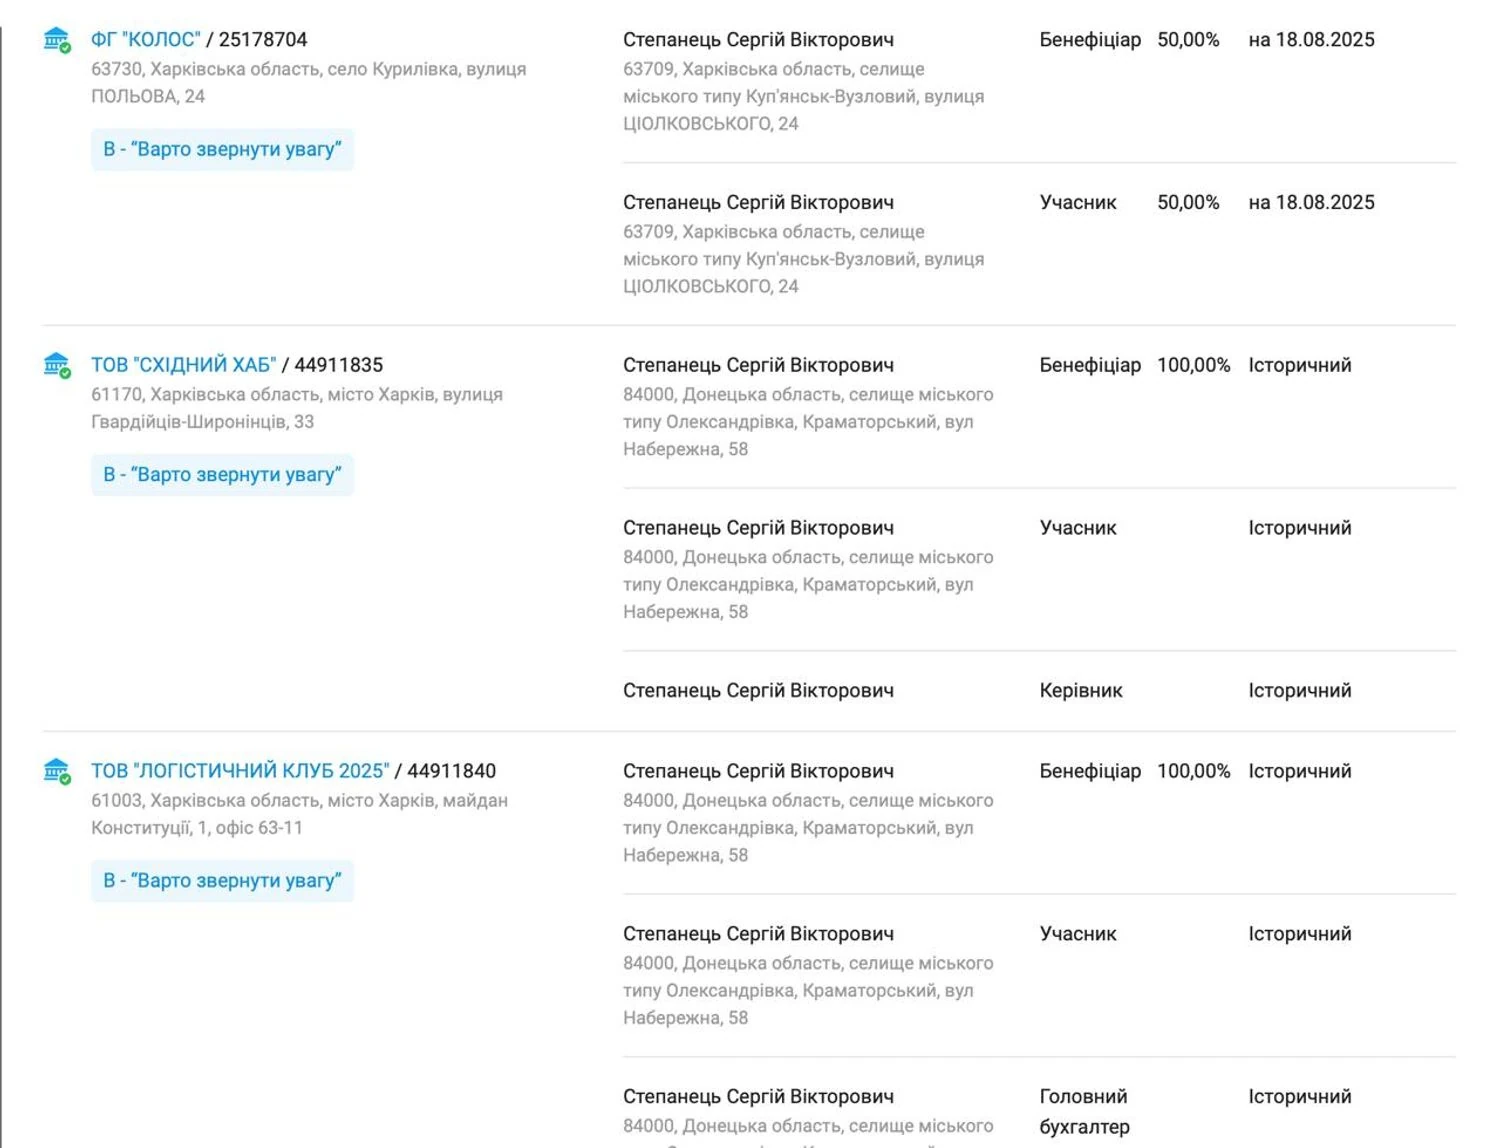The width and height of the screenshot is (1500, 1148).
Task: Open ТОВ "ЛОГІСТИЧНИЙ КЛУБ 2025" company page
Action: [240, 771]
